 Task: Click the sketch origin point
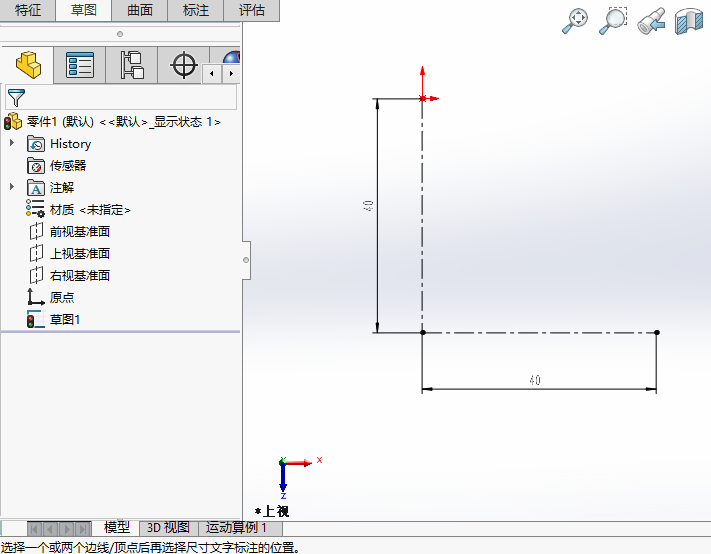click(x=423, y=98)
